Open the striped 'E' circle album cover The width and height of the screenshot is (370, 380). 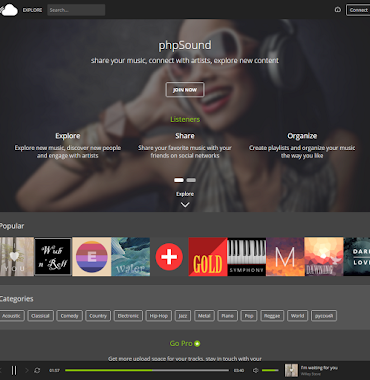(92, 257)
